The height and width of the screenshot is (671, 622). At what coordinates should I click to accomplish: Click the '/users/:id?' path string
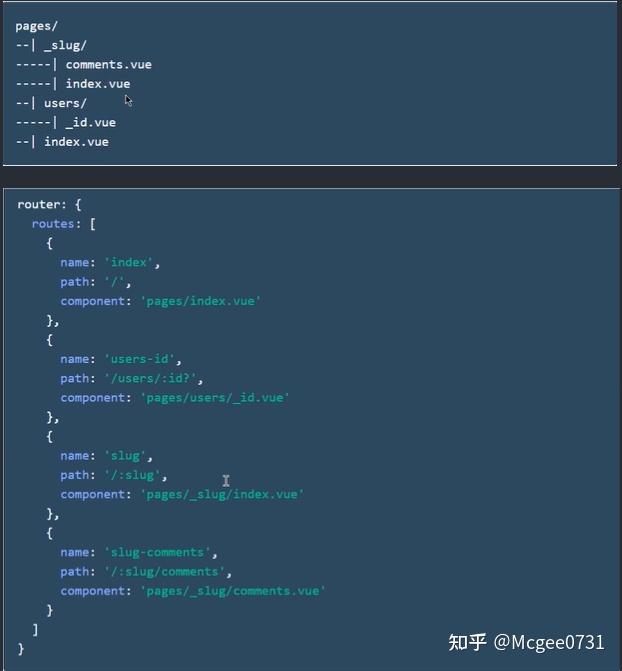(151, 378)
